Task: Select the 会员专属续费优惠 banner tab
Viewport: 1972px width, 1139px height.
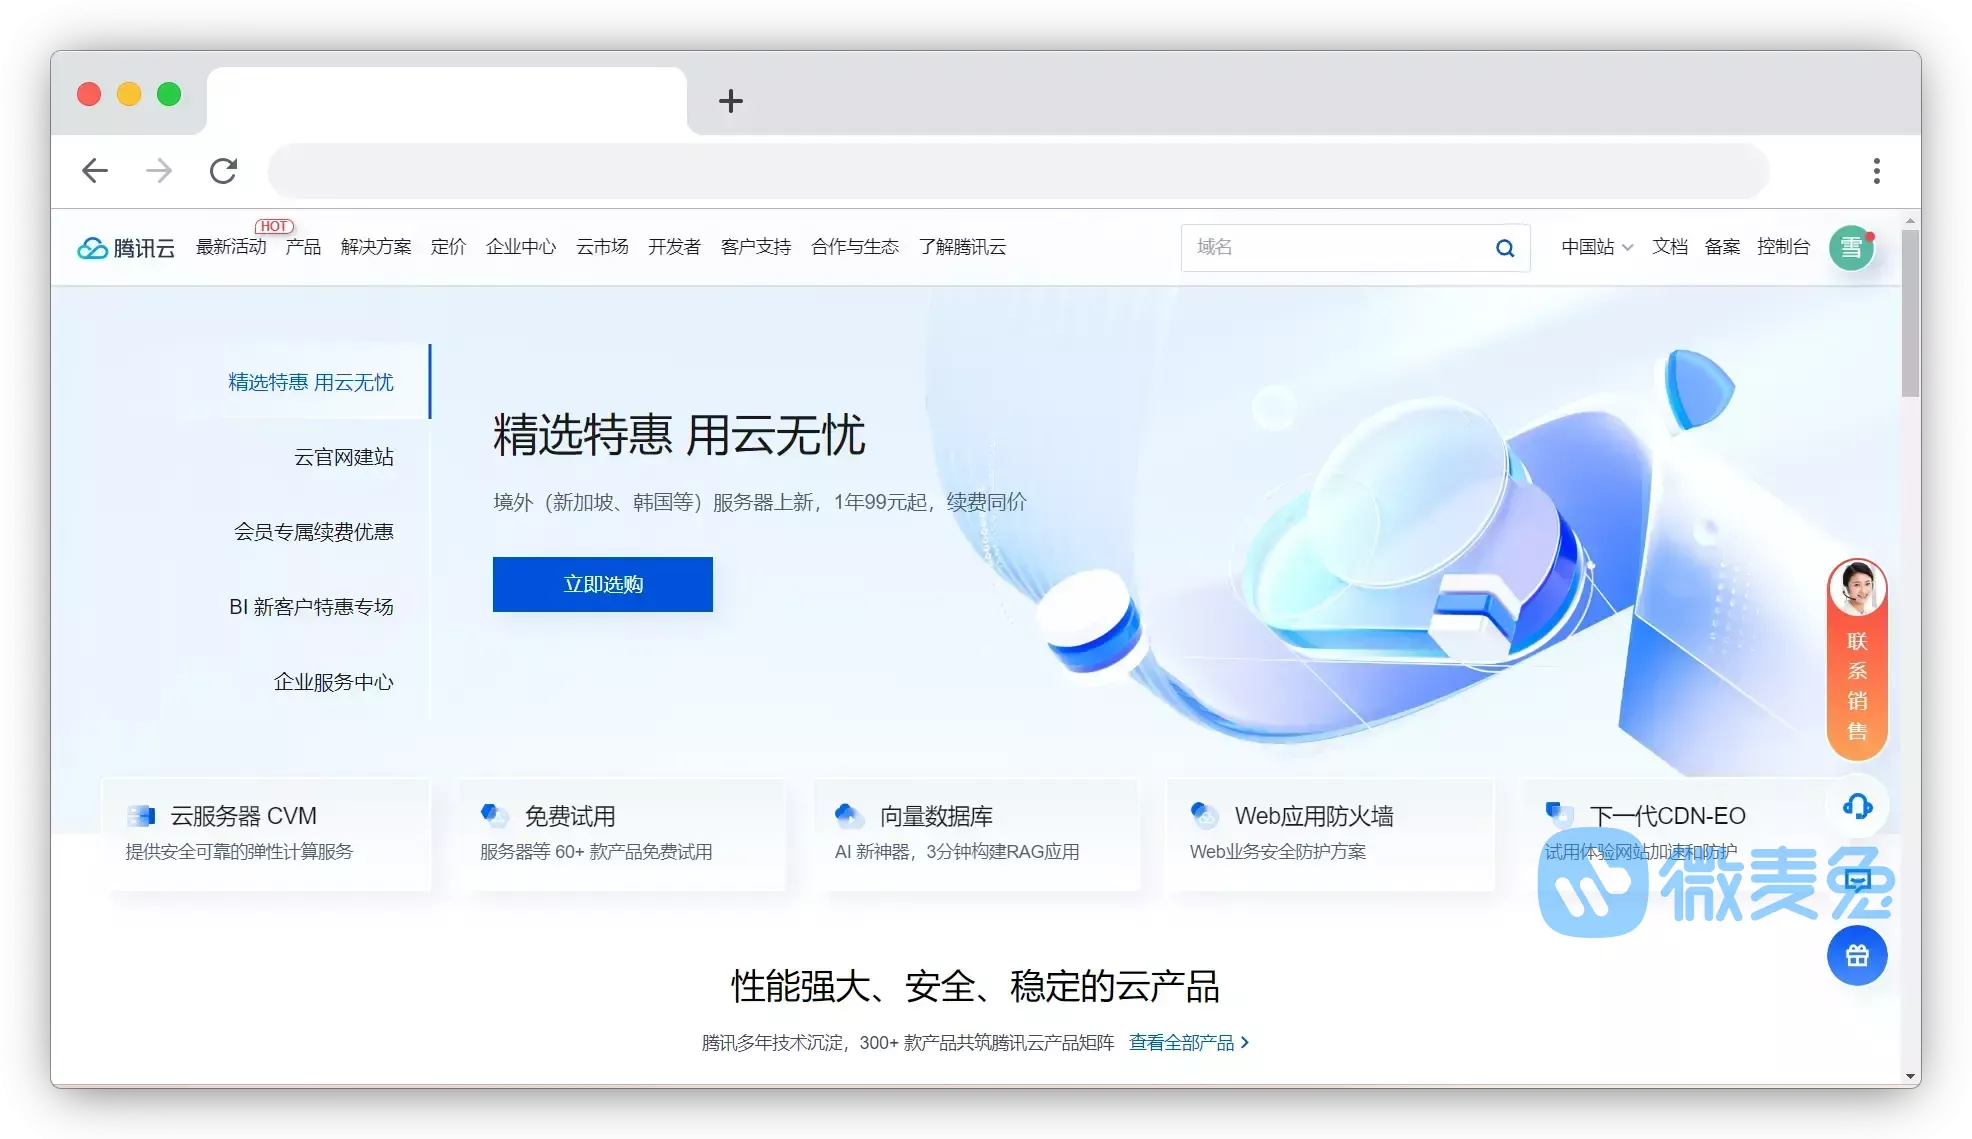Action: pyautogui.click(x=313, y=532)
